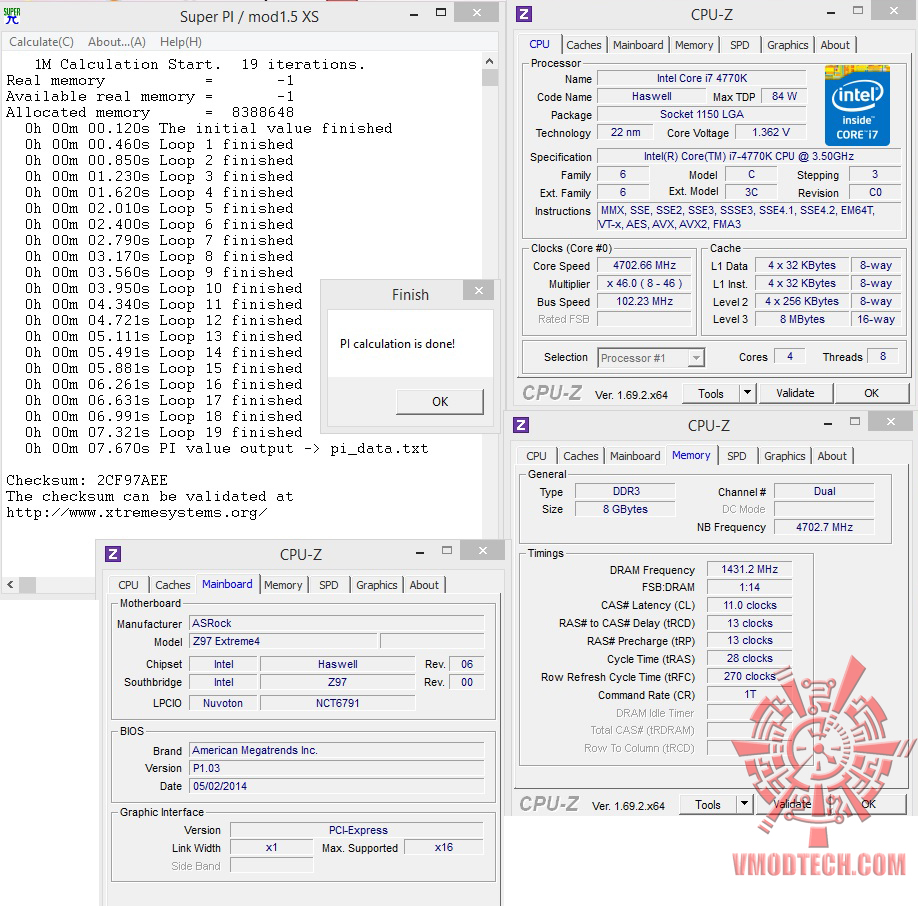Click the CPU-Z logo icon in top window

pyautogui.click(x=524, y=14)
